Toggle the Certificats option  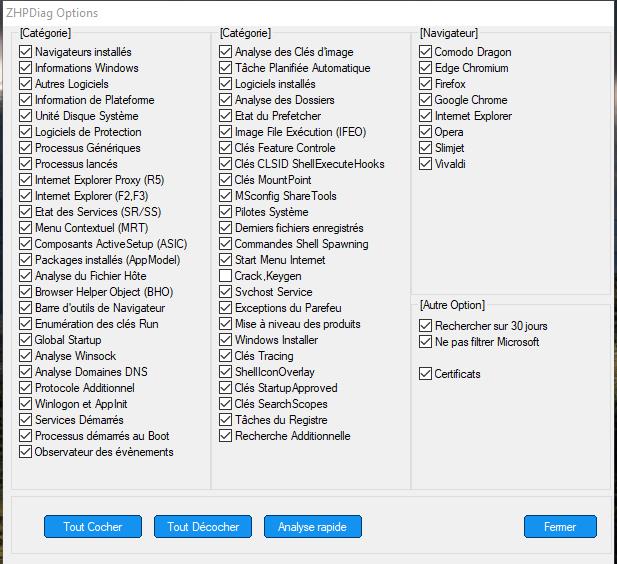click(x=426, y=374)
